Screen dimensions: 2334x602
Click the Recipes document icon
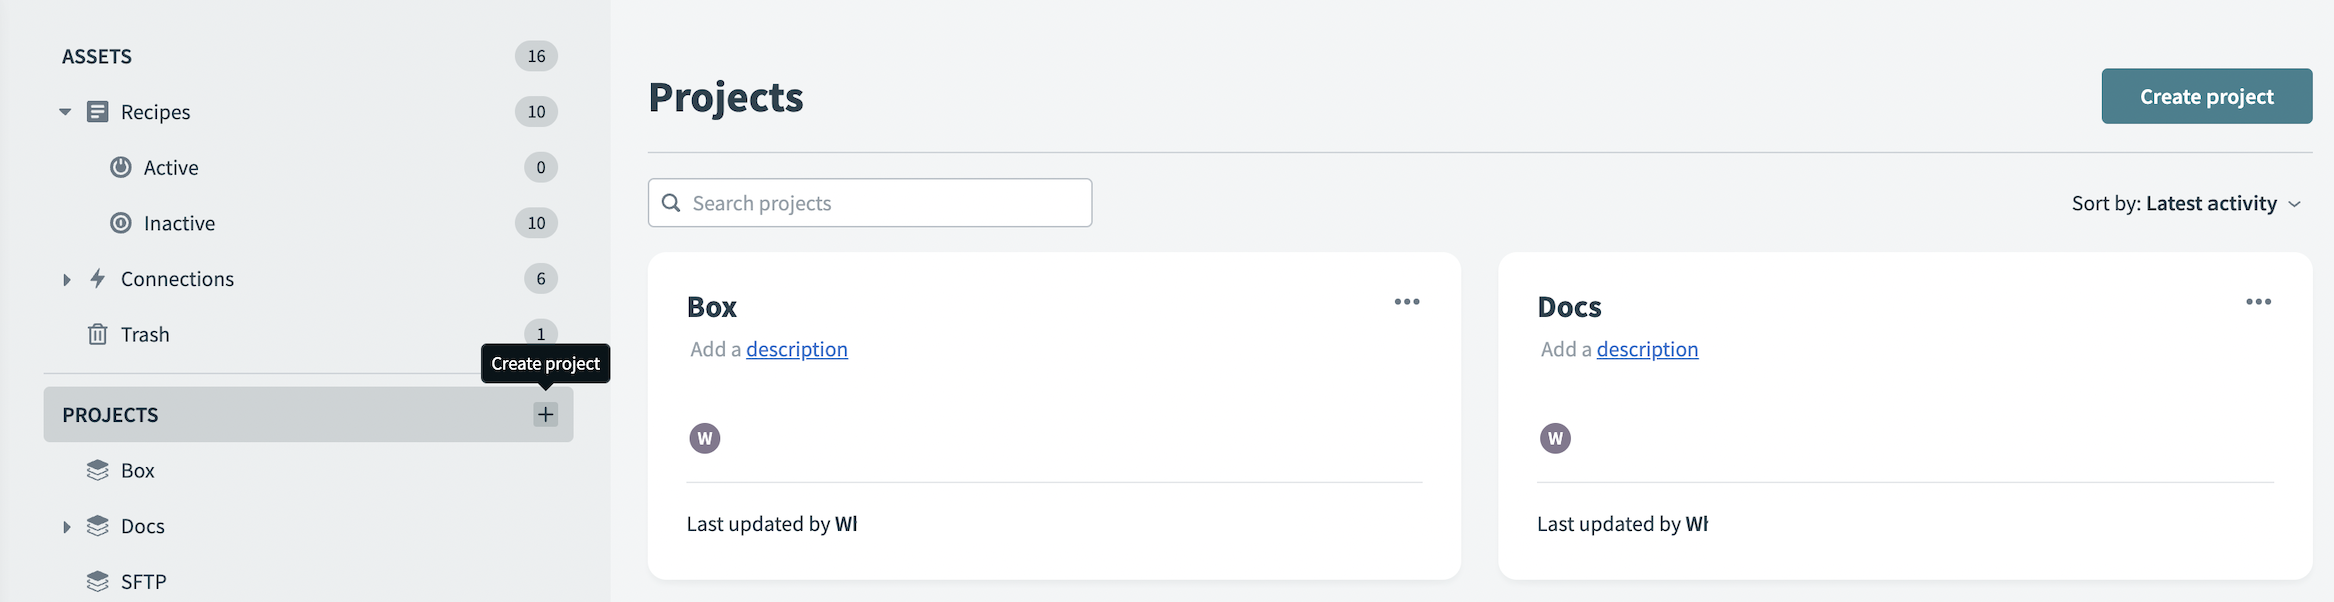click(97, 112)
